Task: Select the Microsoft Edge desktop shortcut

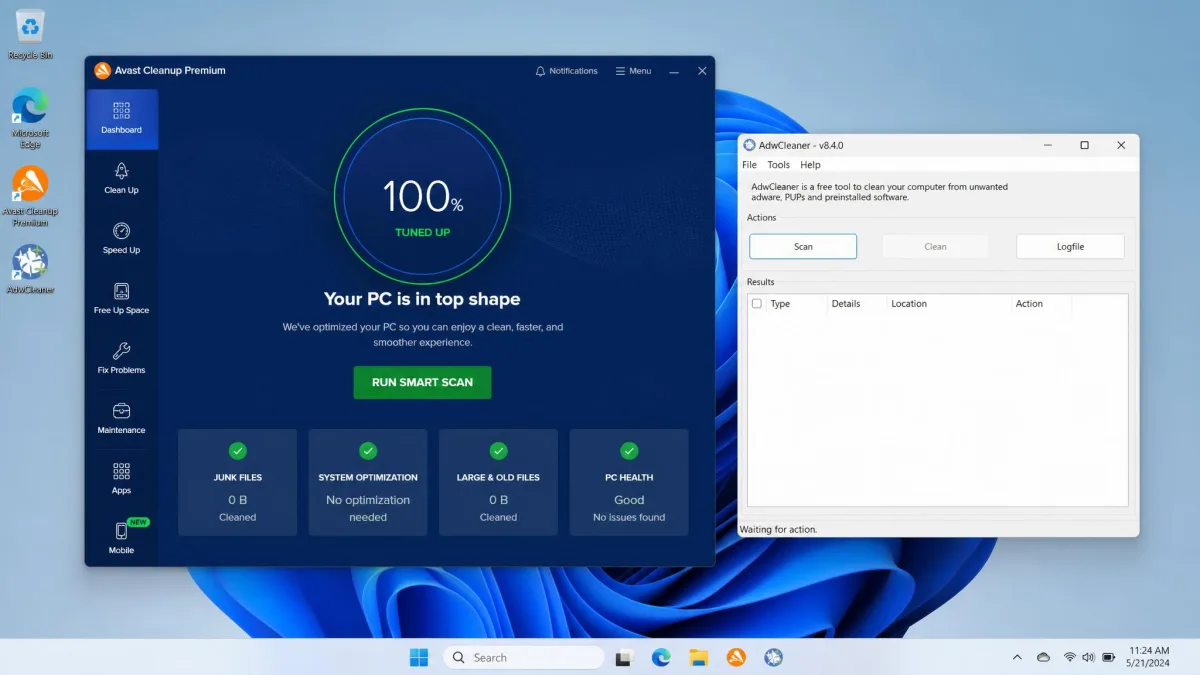Action: coord(30,118)
